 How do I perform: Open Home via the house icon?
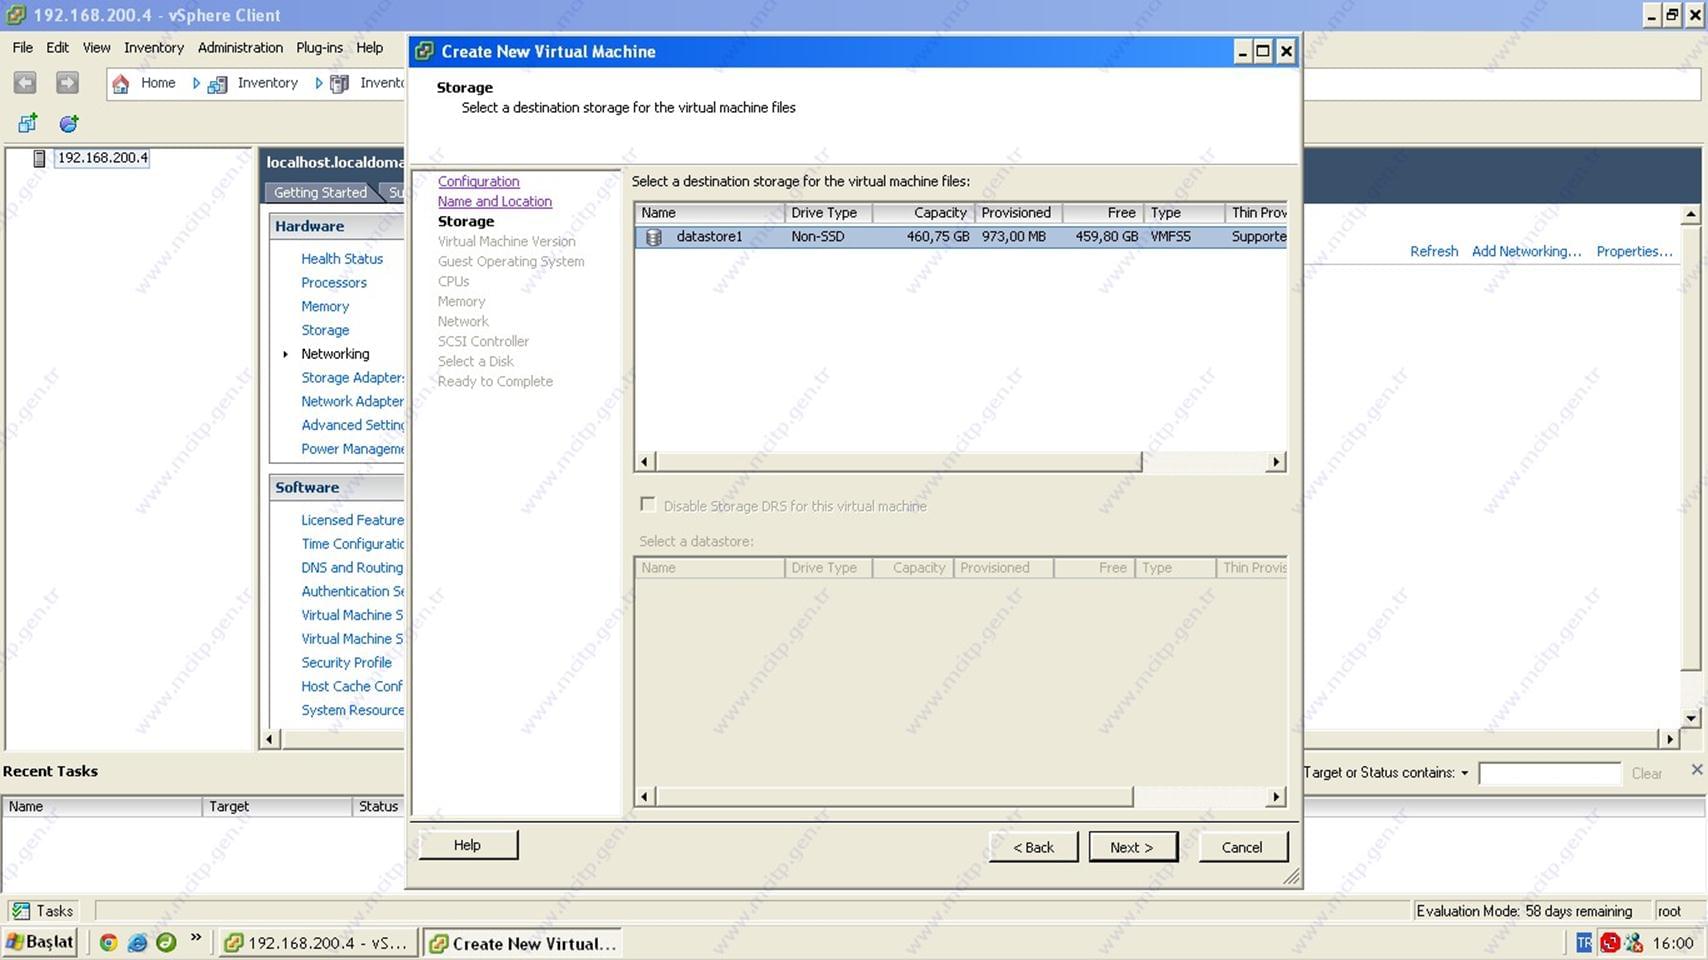click(x=120, y=84)
